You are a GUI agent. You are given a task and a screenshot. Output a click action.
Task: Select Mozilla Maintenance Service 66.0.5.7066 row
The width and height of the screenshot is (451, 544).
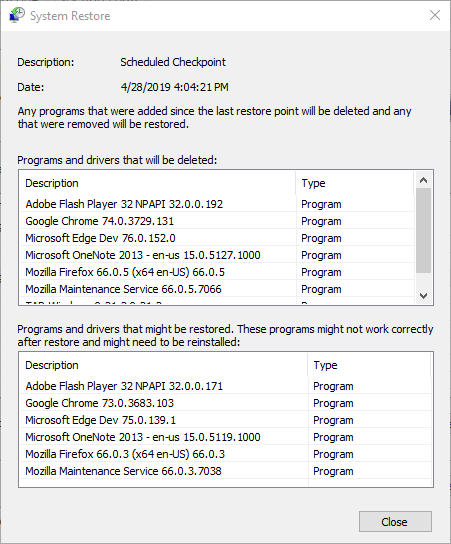(x=217, y=289)
